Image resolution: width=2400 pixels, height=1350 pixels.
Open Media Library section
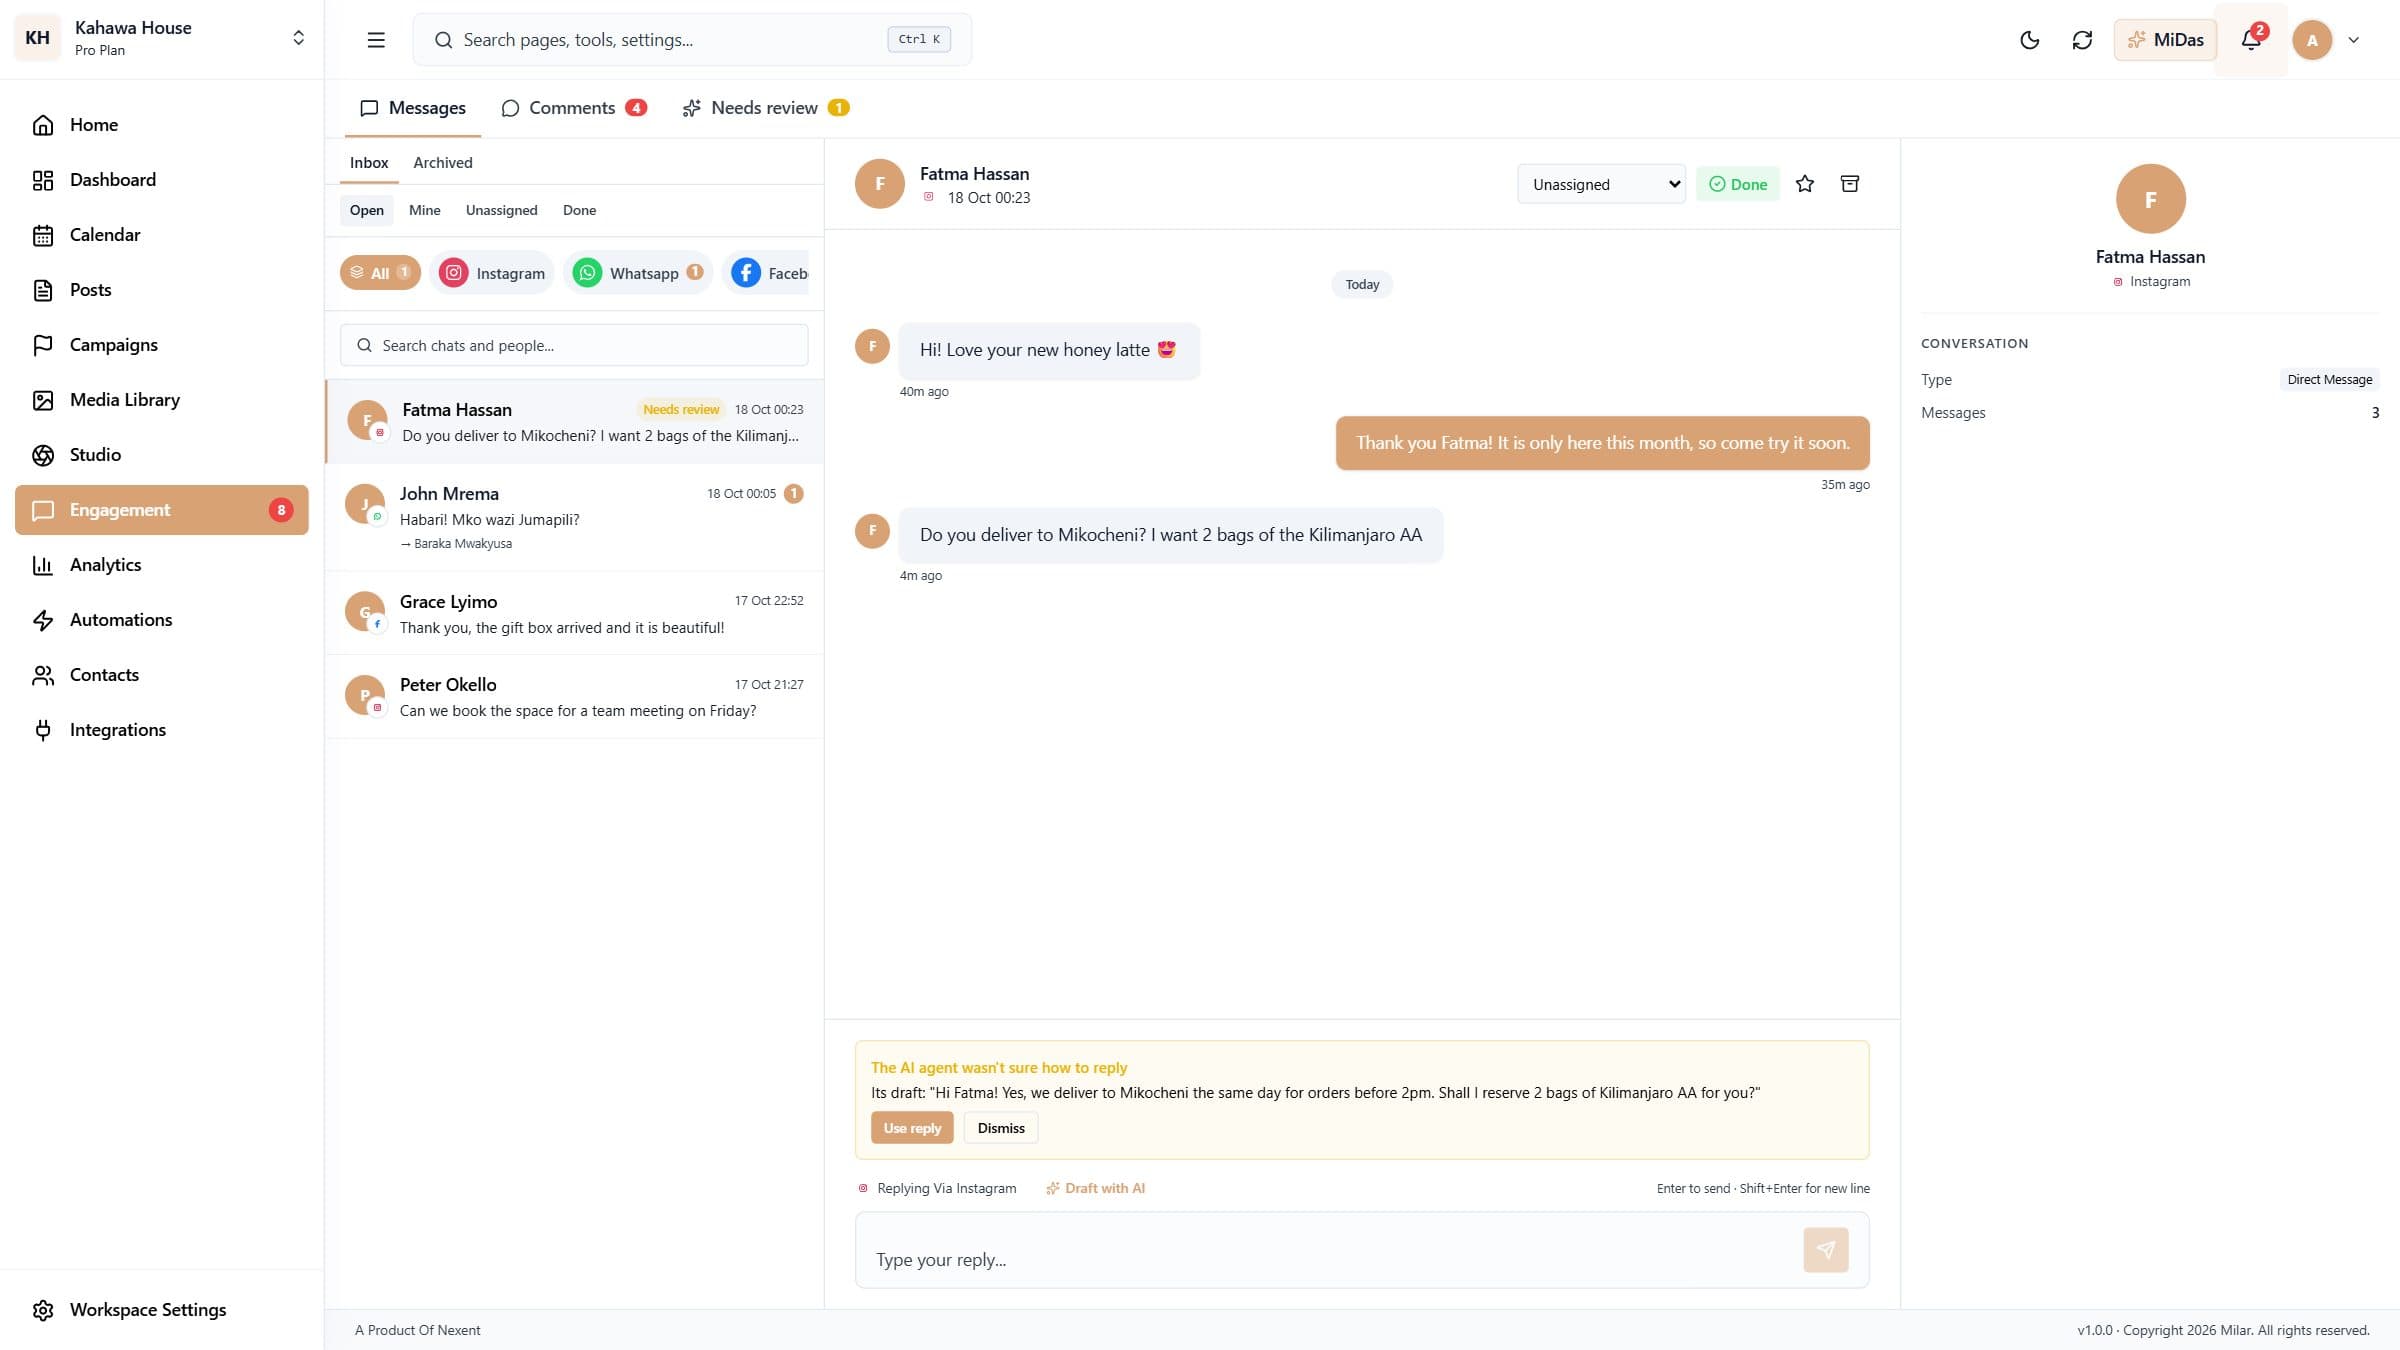tap(161, 400)
